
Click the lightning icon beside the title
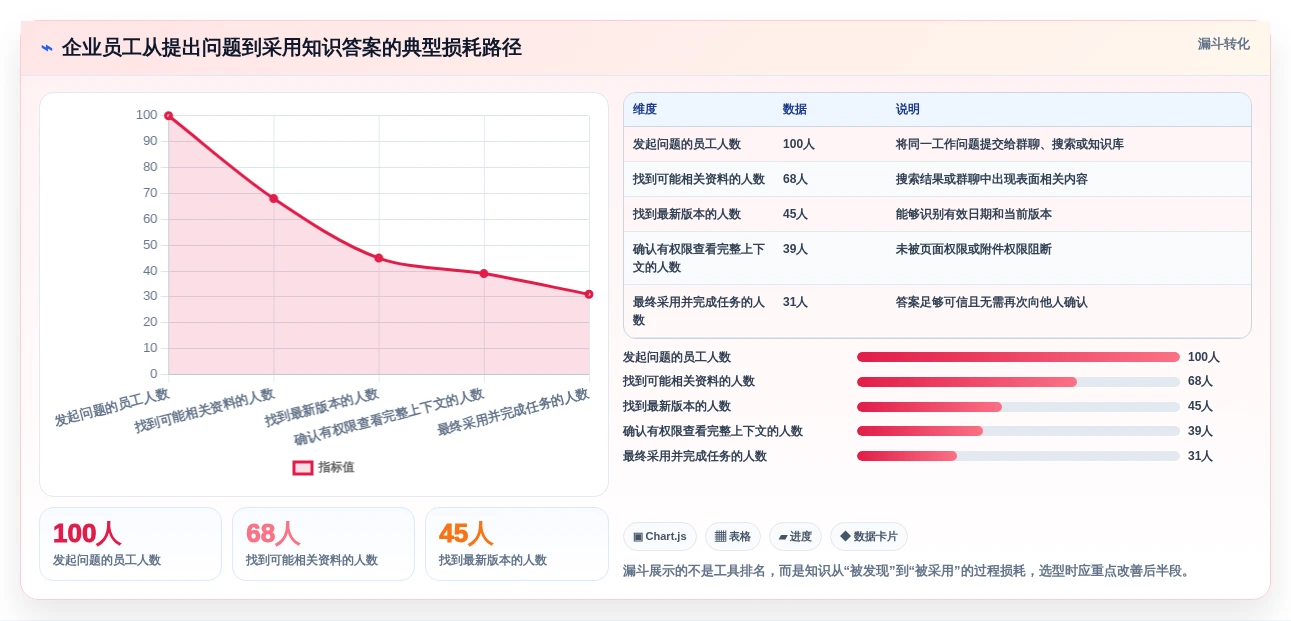tap(47, 47)
